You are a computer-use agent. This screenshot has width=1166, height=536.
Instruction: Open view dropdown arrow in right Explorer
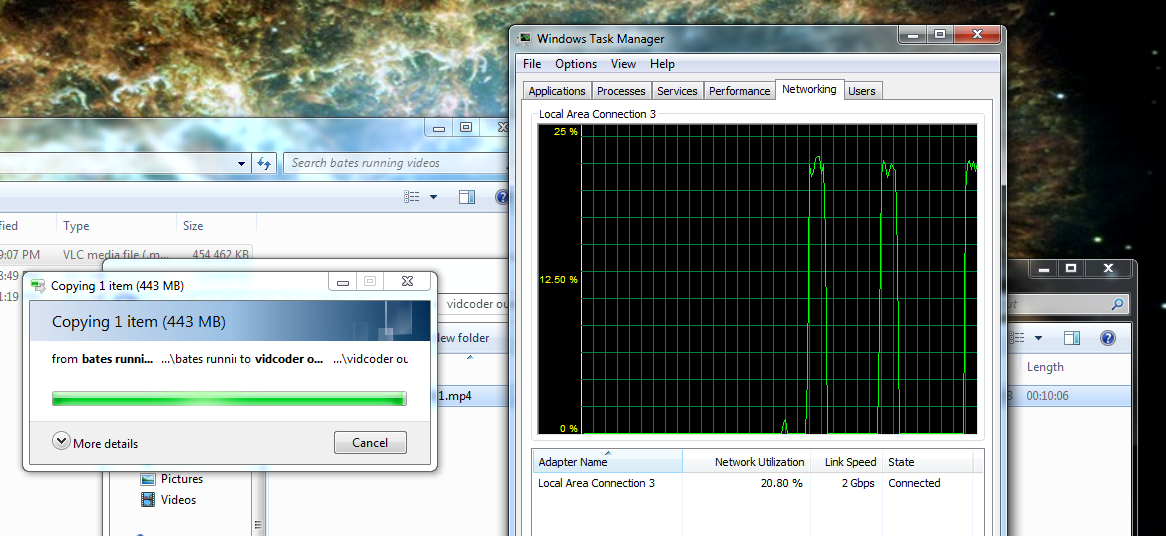click(1038, 338)
